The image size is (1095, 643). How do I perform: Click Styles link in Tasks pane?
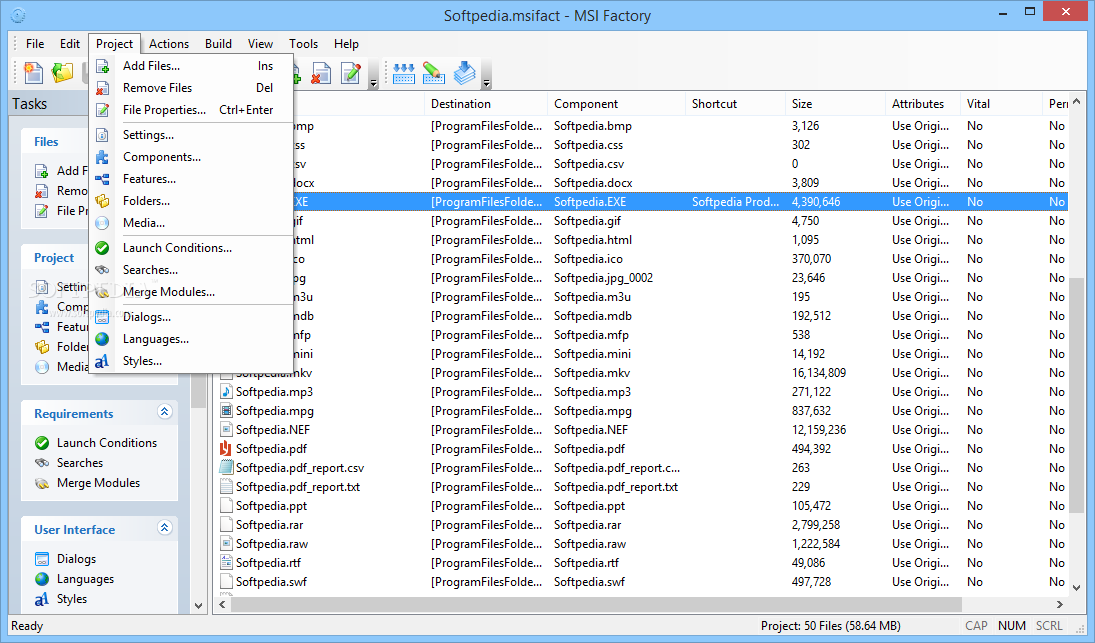point(72,599)
